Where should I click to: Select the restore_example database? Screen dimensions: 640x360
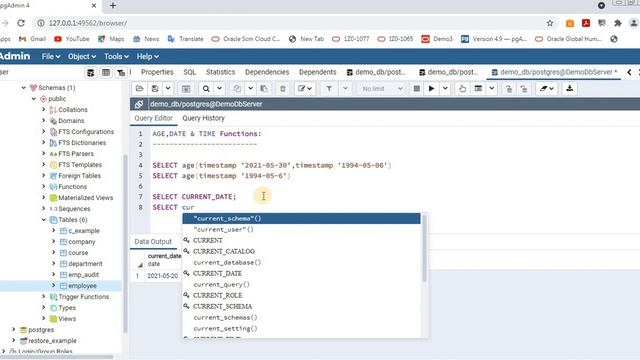(52, 341)
